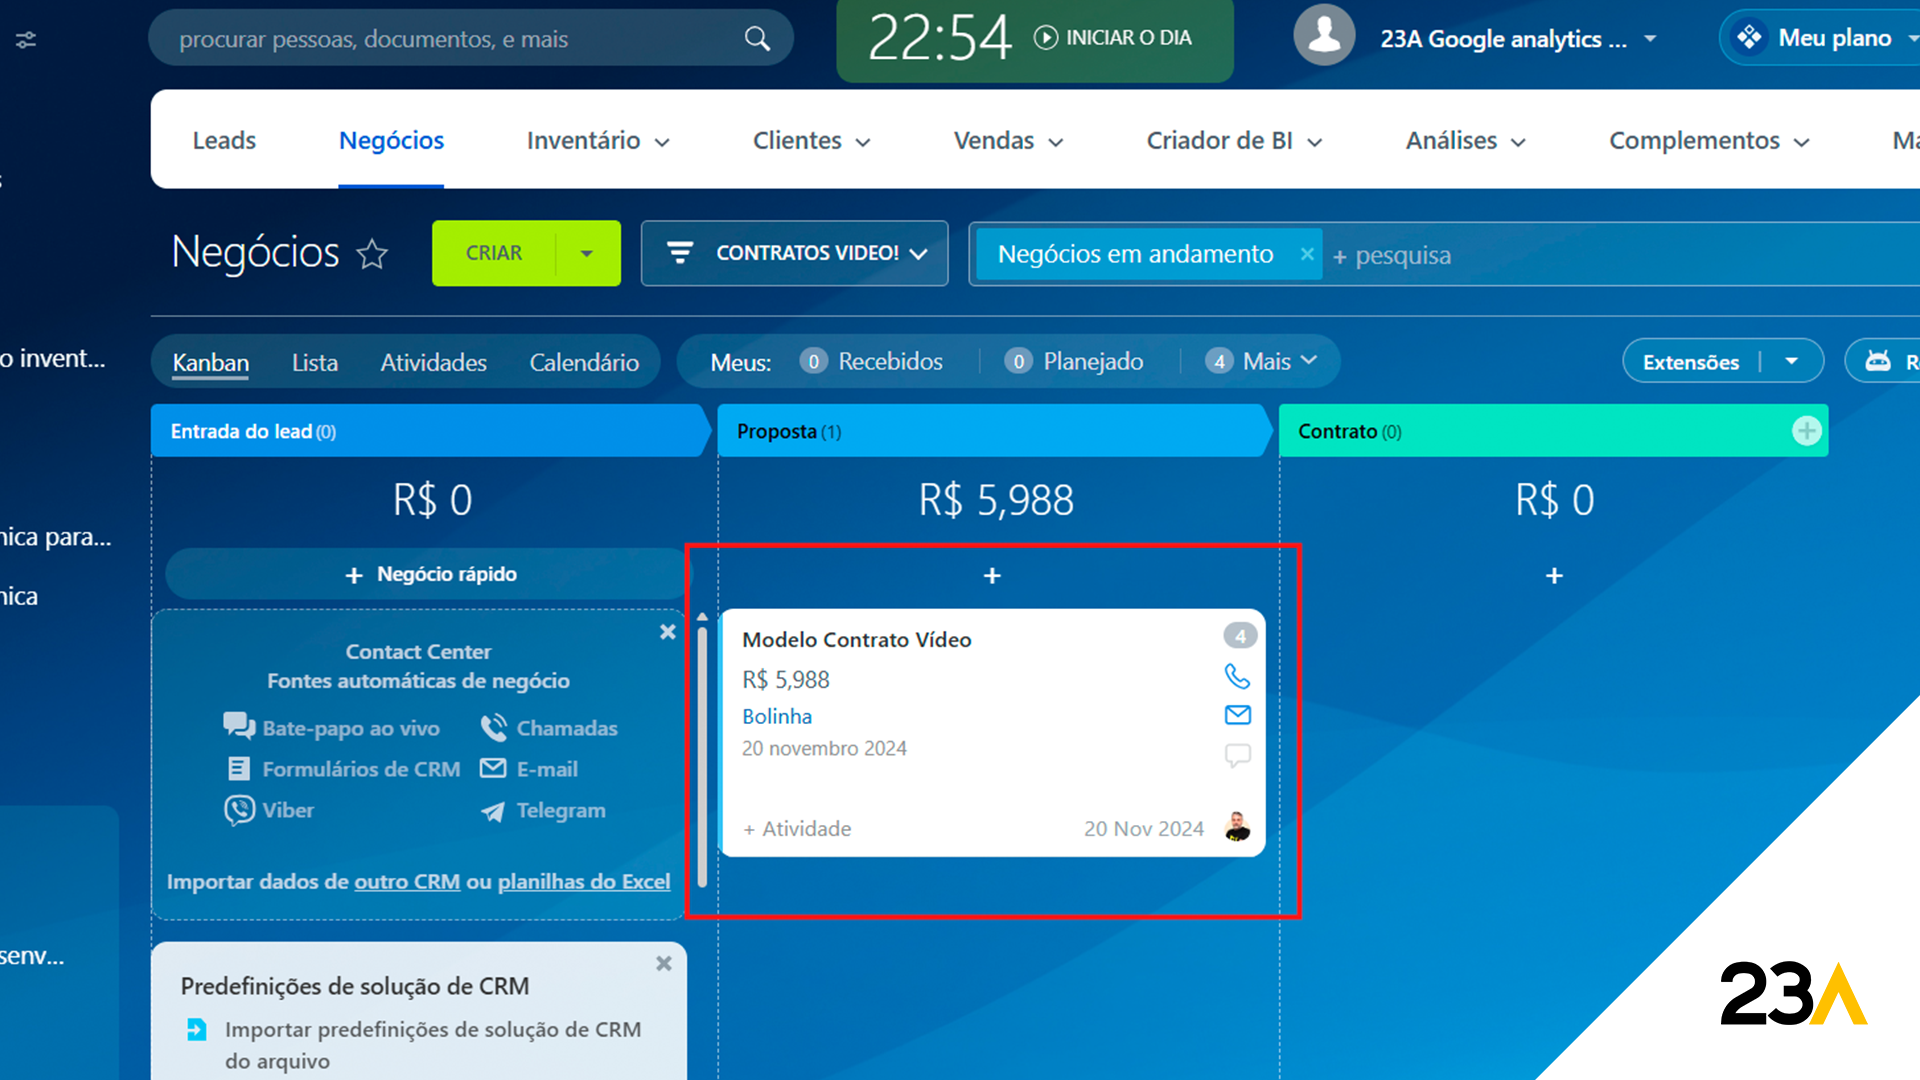Click the email envelope icon on deal card

(x=1237, y=715)
